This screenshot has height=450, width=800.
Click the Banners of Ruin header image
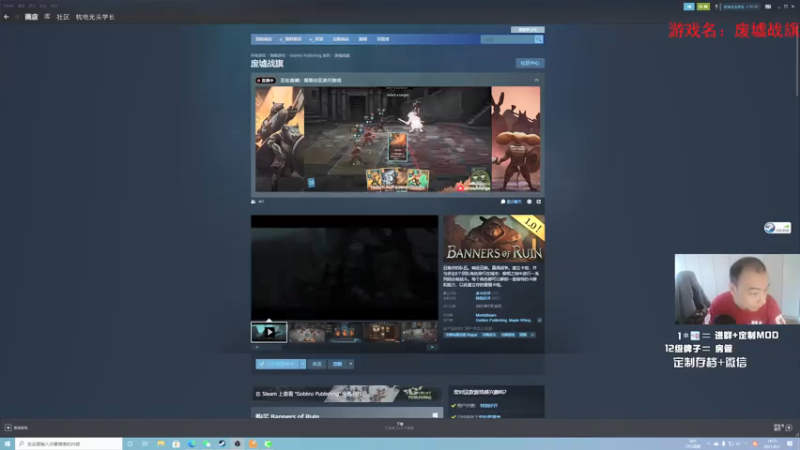pos(493,238)
